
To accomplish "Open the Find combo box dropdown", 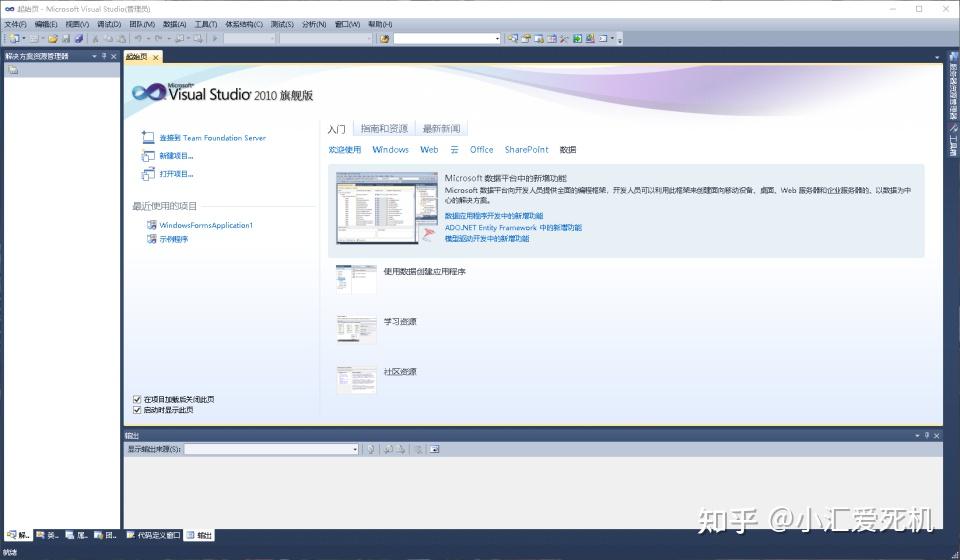I will 497,38.
